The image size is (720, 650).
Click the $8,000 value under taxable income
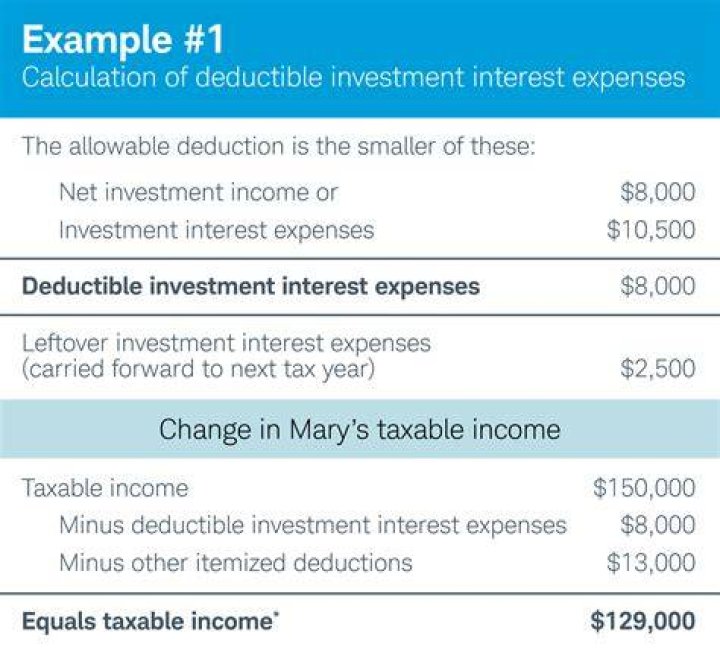point(658,525)
